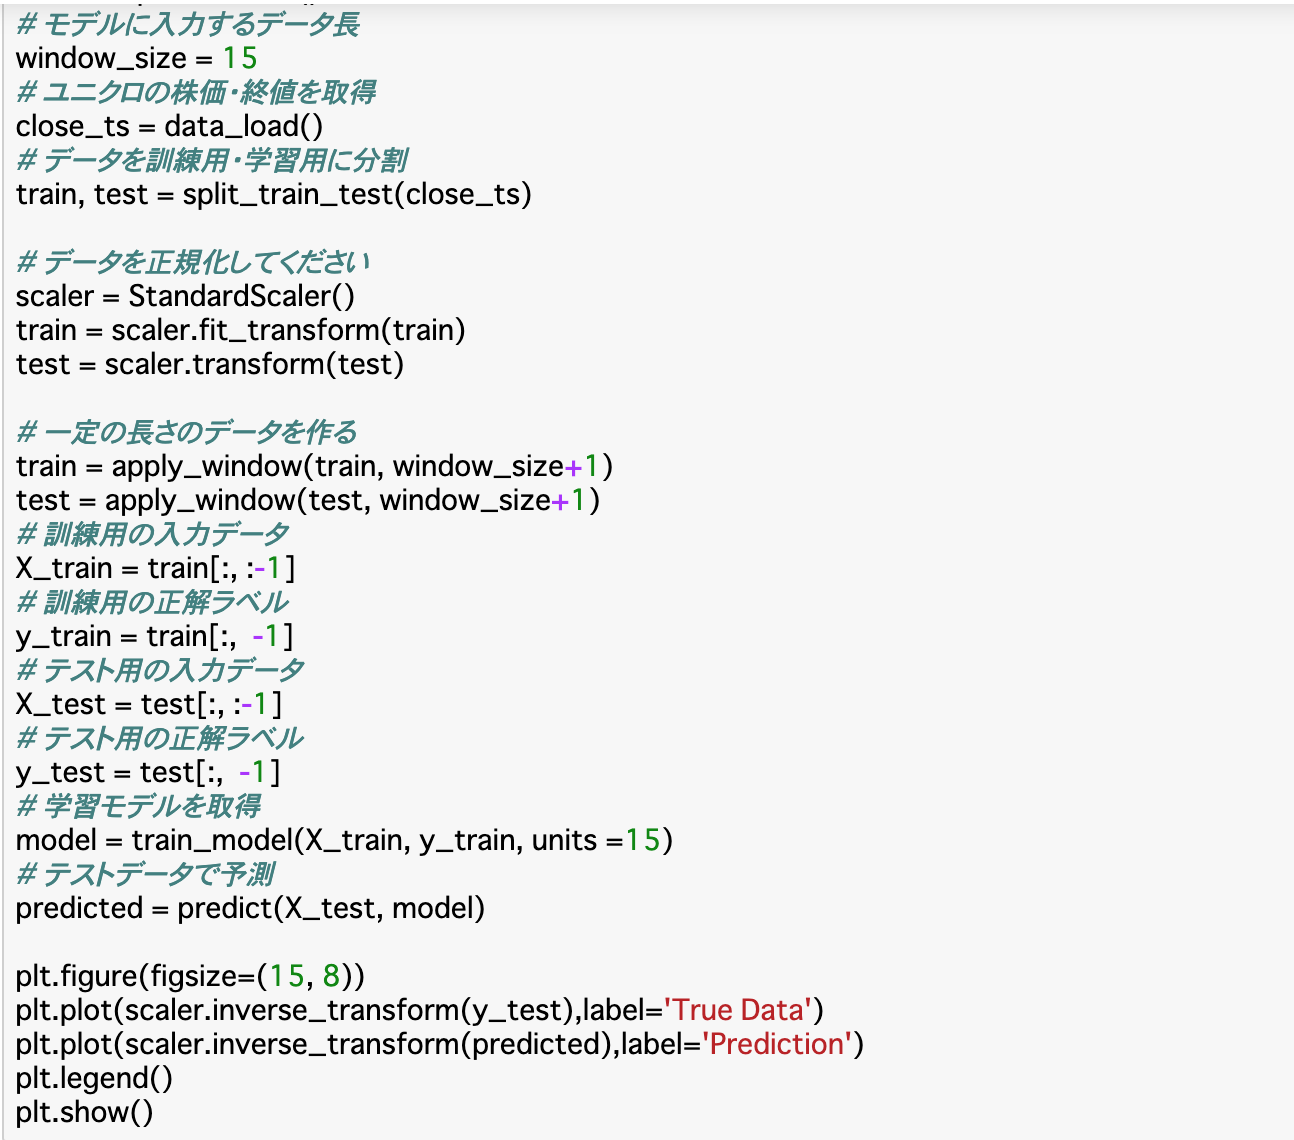
Task: Click the line 'plt.show()'
Action: [x=85, y=1112]
